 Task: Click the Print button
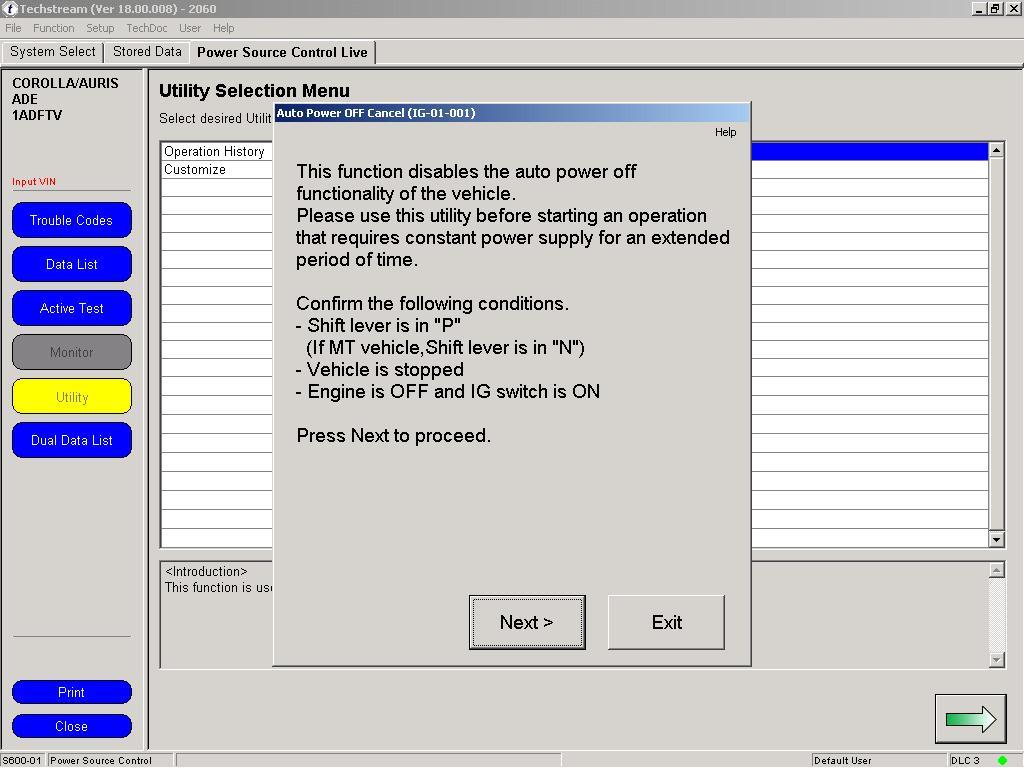click(72, 692)
